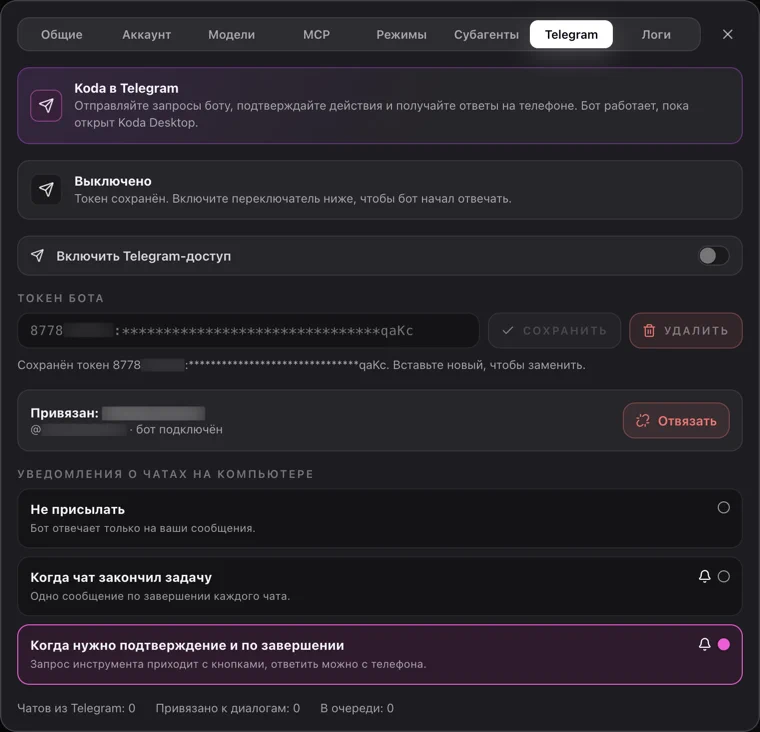Click the Не присылать option title

pos(78,509)
